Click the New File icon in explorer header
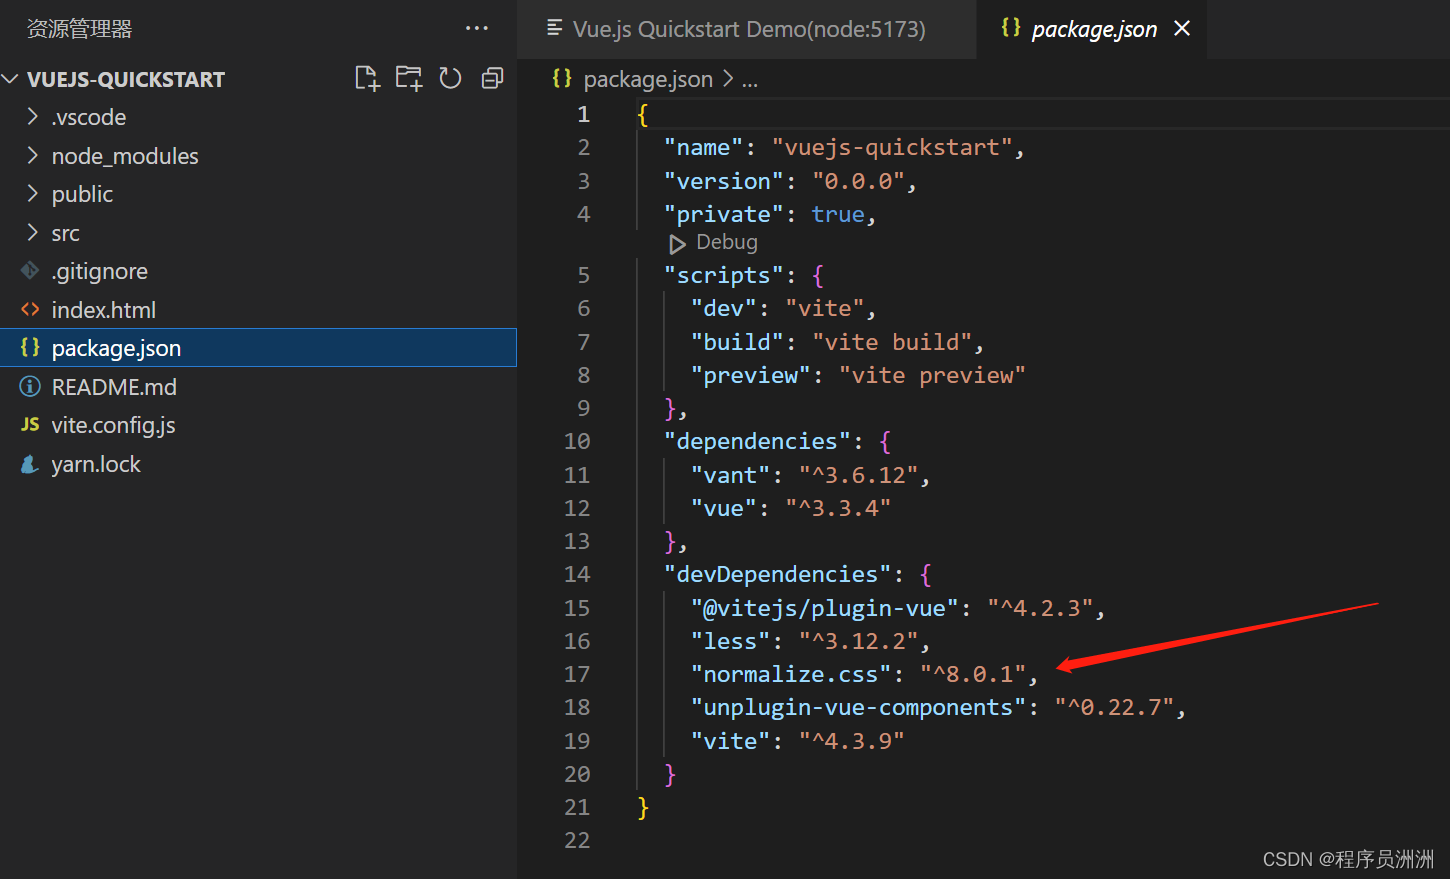The width and height of the screenshot is (1450, 879). click(368, 78)
